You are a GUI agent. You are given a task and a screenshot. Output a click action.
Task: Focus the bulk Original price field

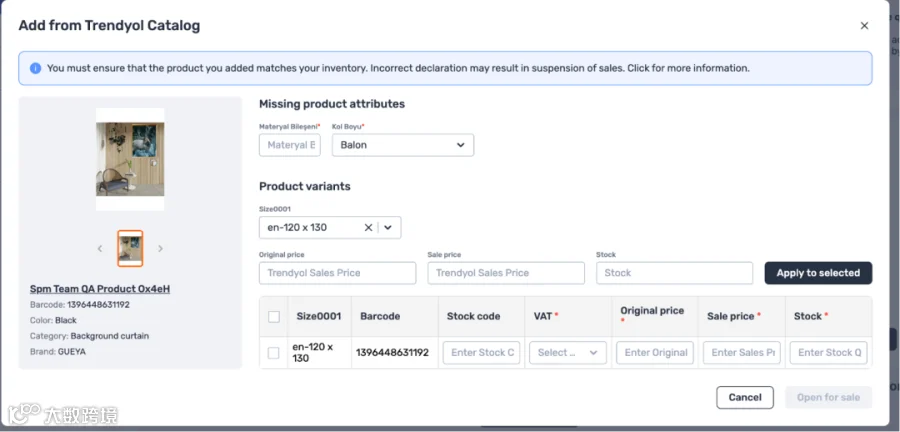coord(338,273)
